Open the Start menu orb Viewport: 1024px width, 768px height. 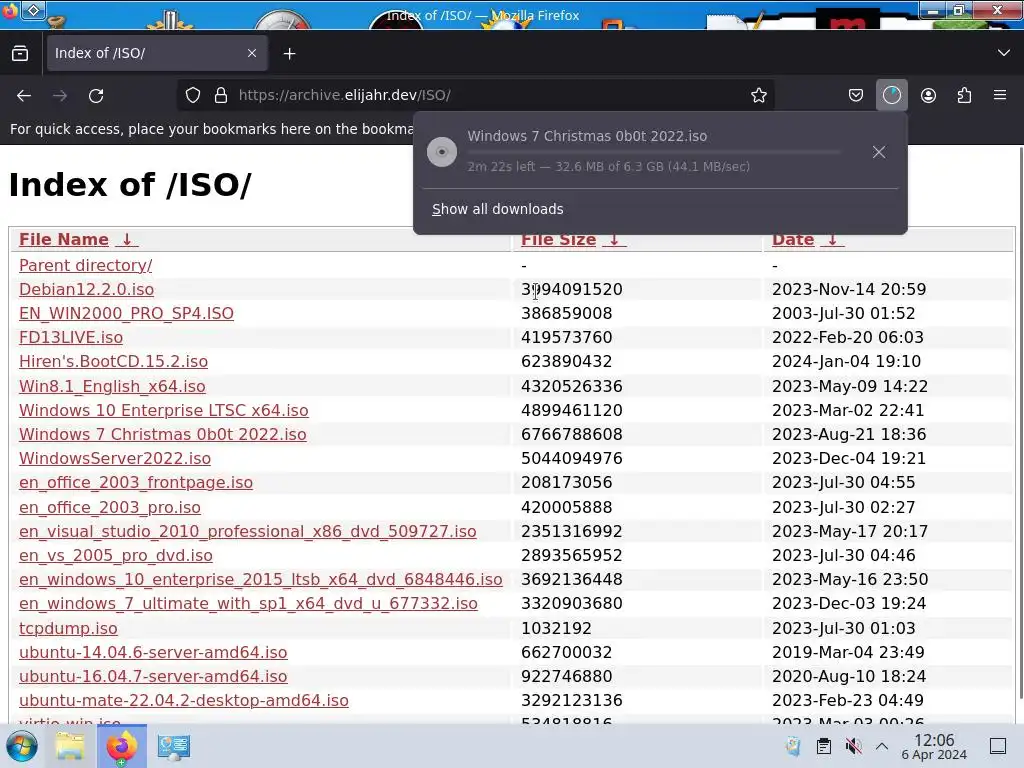click(x=21, y=746)
